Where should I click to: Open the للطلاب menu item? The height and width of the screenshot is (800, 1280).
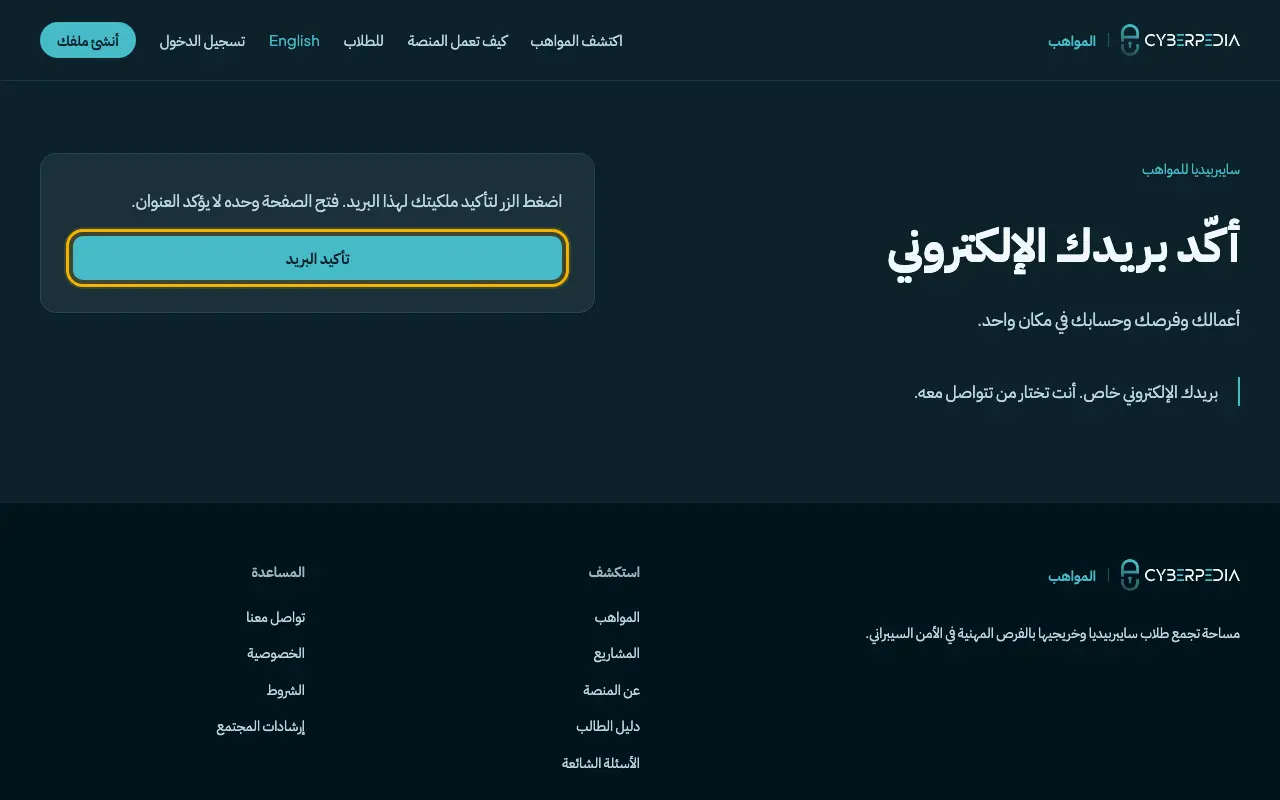[364, 41]
